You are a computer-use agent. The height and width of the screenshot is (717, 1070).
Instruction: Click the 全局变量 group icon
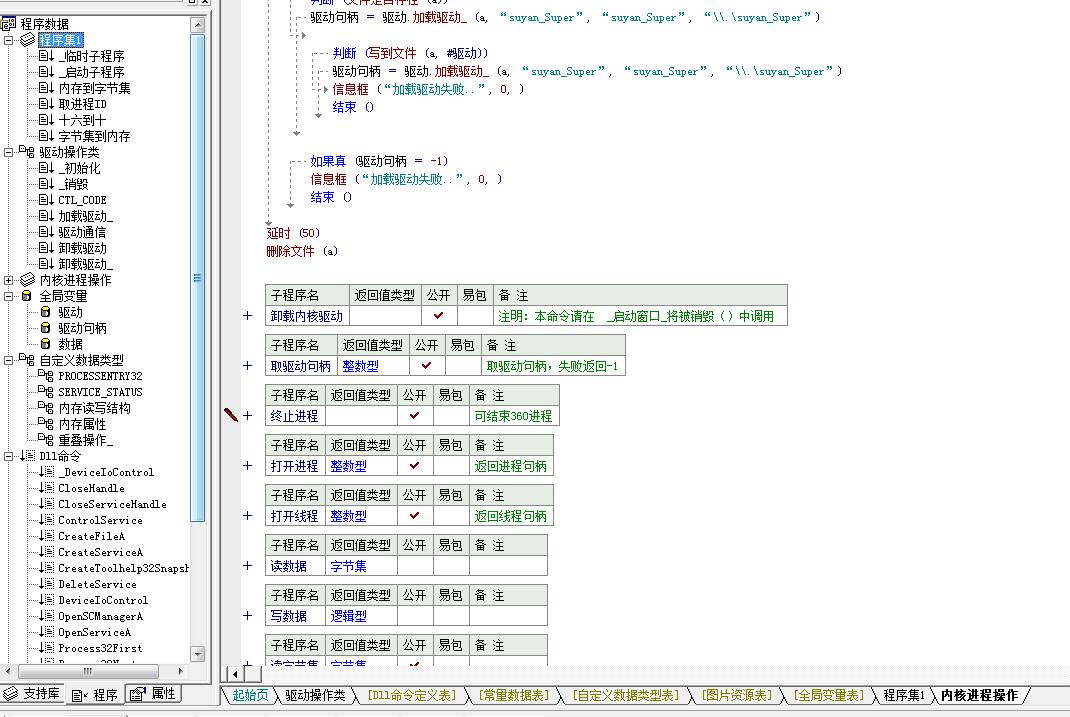tap(27, 296)
